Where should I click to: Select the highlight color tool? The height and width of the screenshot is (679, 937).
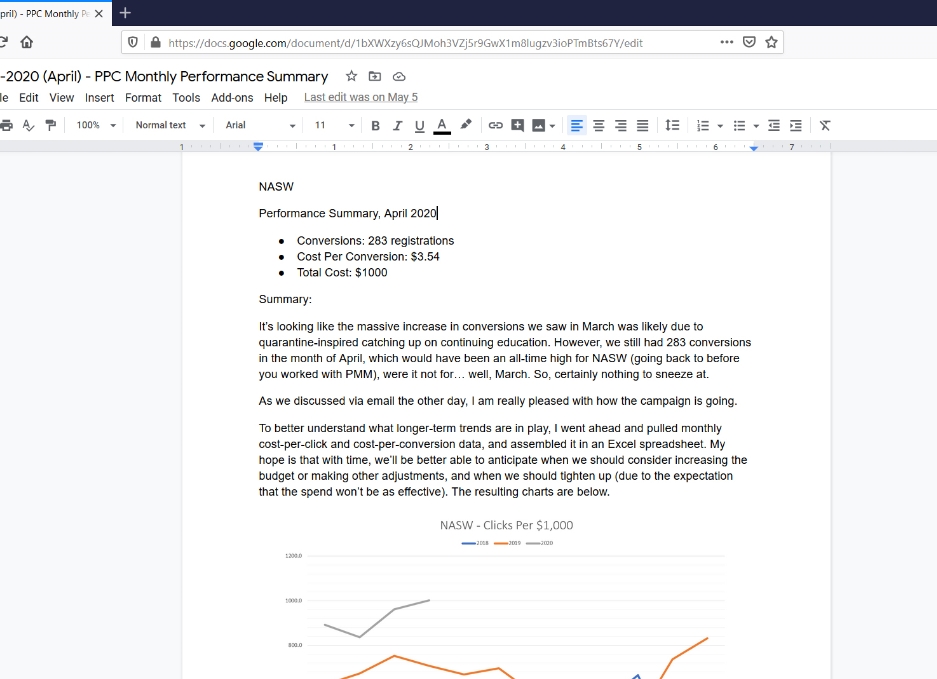point(465,125)
